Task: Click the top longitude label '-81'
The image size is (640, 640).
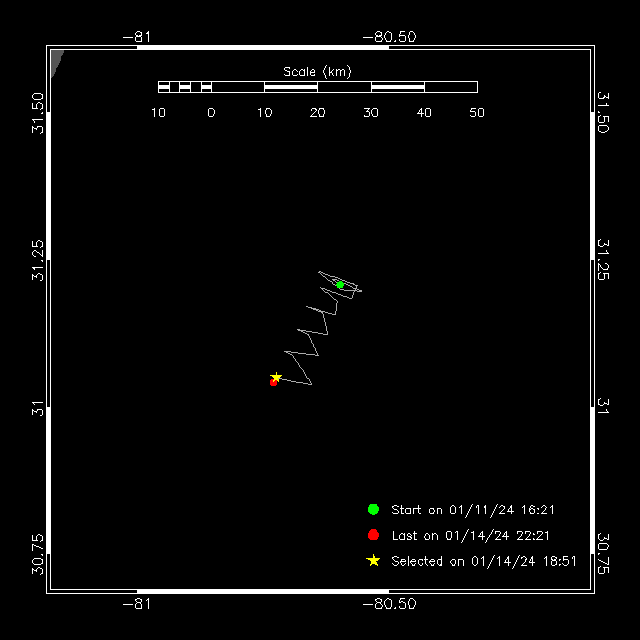Action: point(137,37)
